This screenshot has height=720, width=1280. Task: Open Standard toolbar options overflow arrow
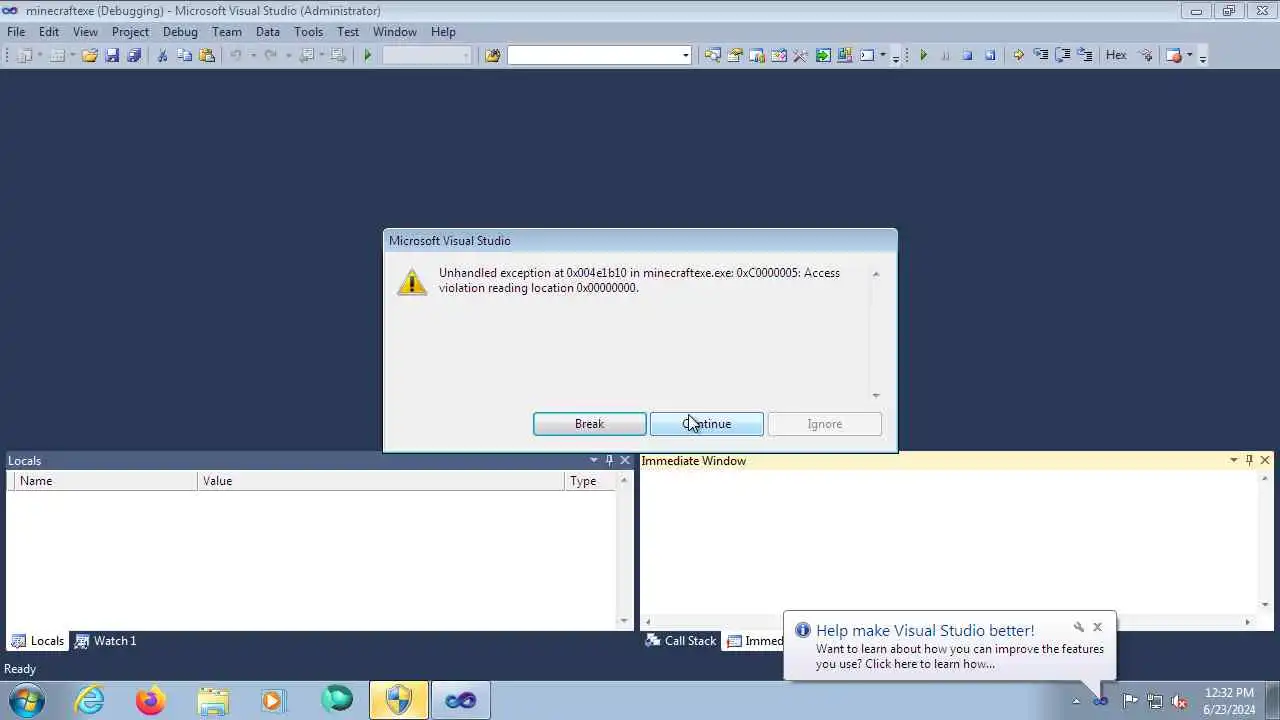pos(895,57)
